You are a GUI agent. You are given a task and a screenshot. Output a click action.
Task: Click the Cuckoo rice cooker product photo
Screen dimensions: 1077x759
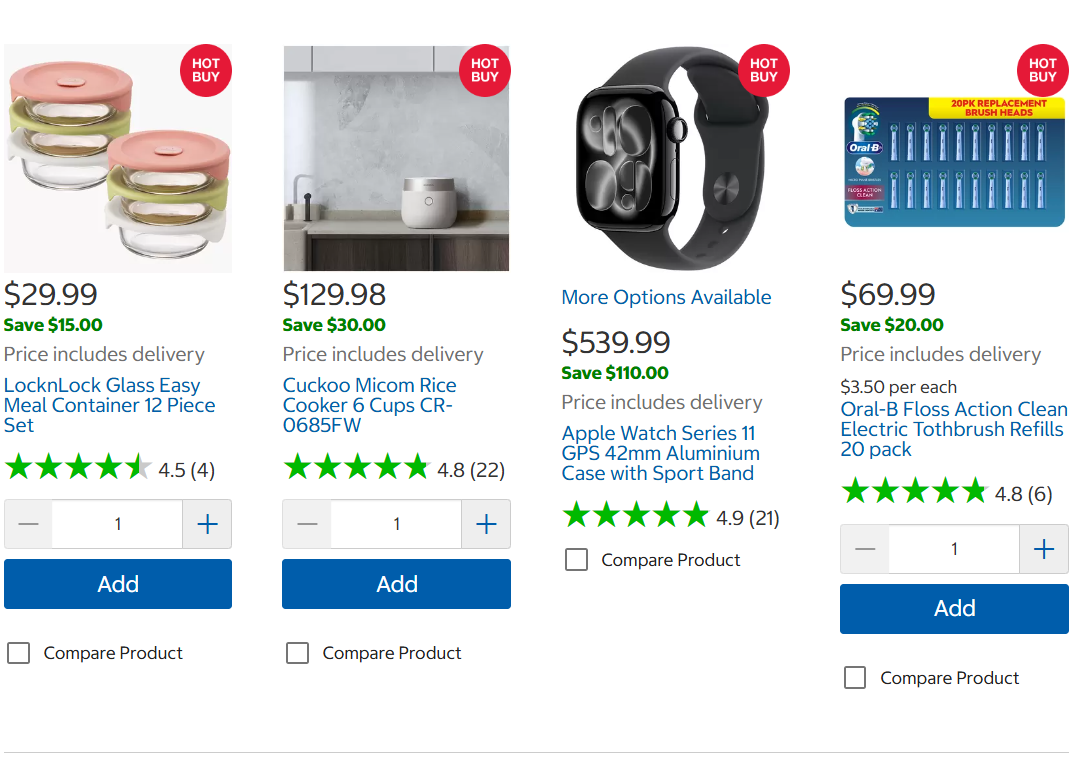point(396,160)
